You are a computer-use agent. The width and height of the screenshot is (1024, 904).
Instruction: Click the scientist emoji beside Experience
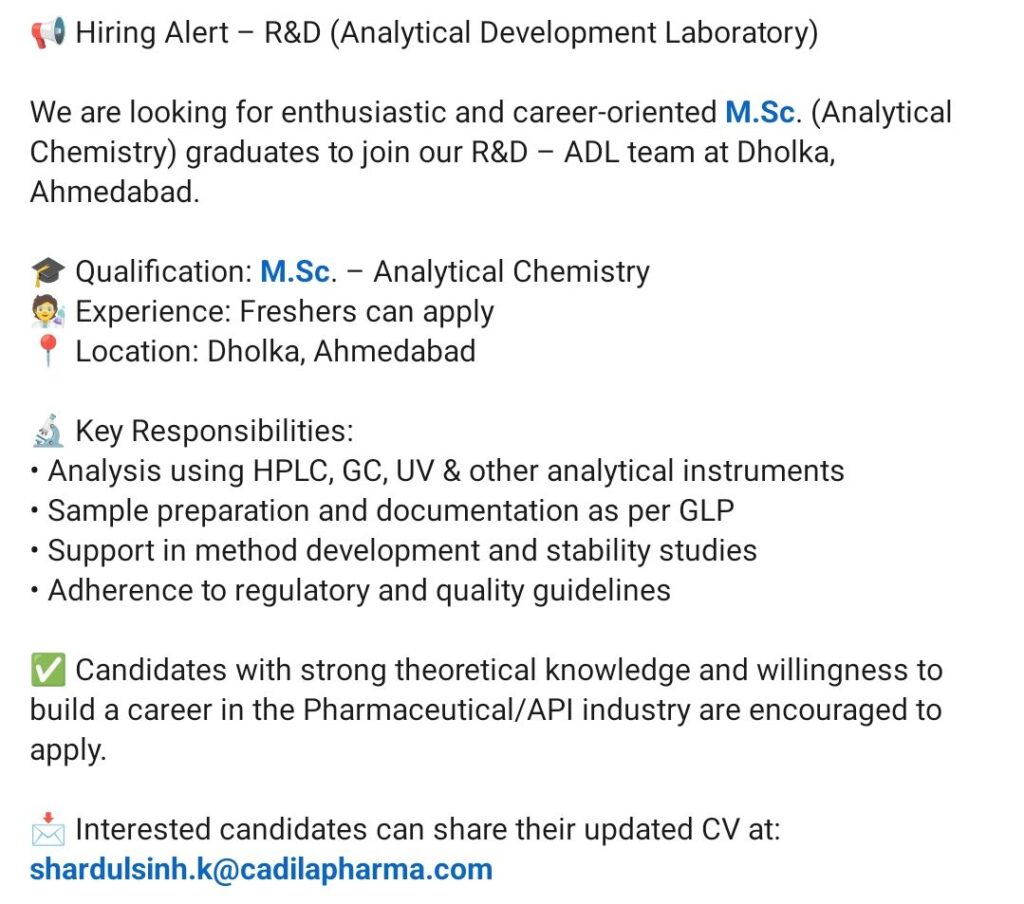click(48, 312)
